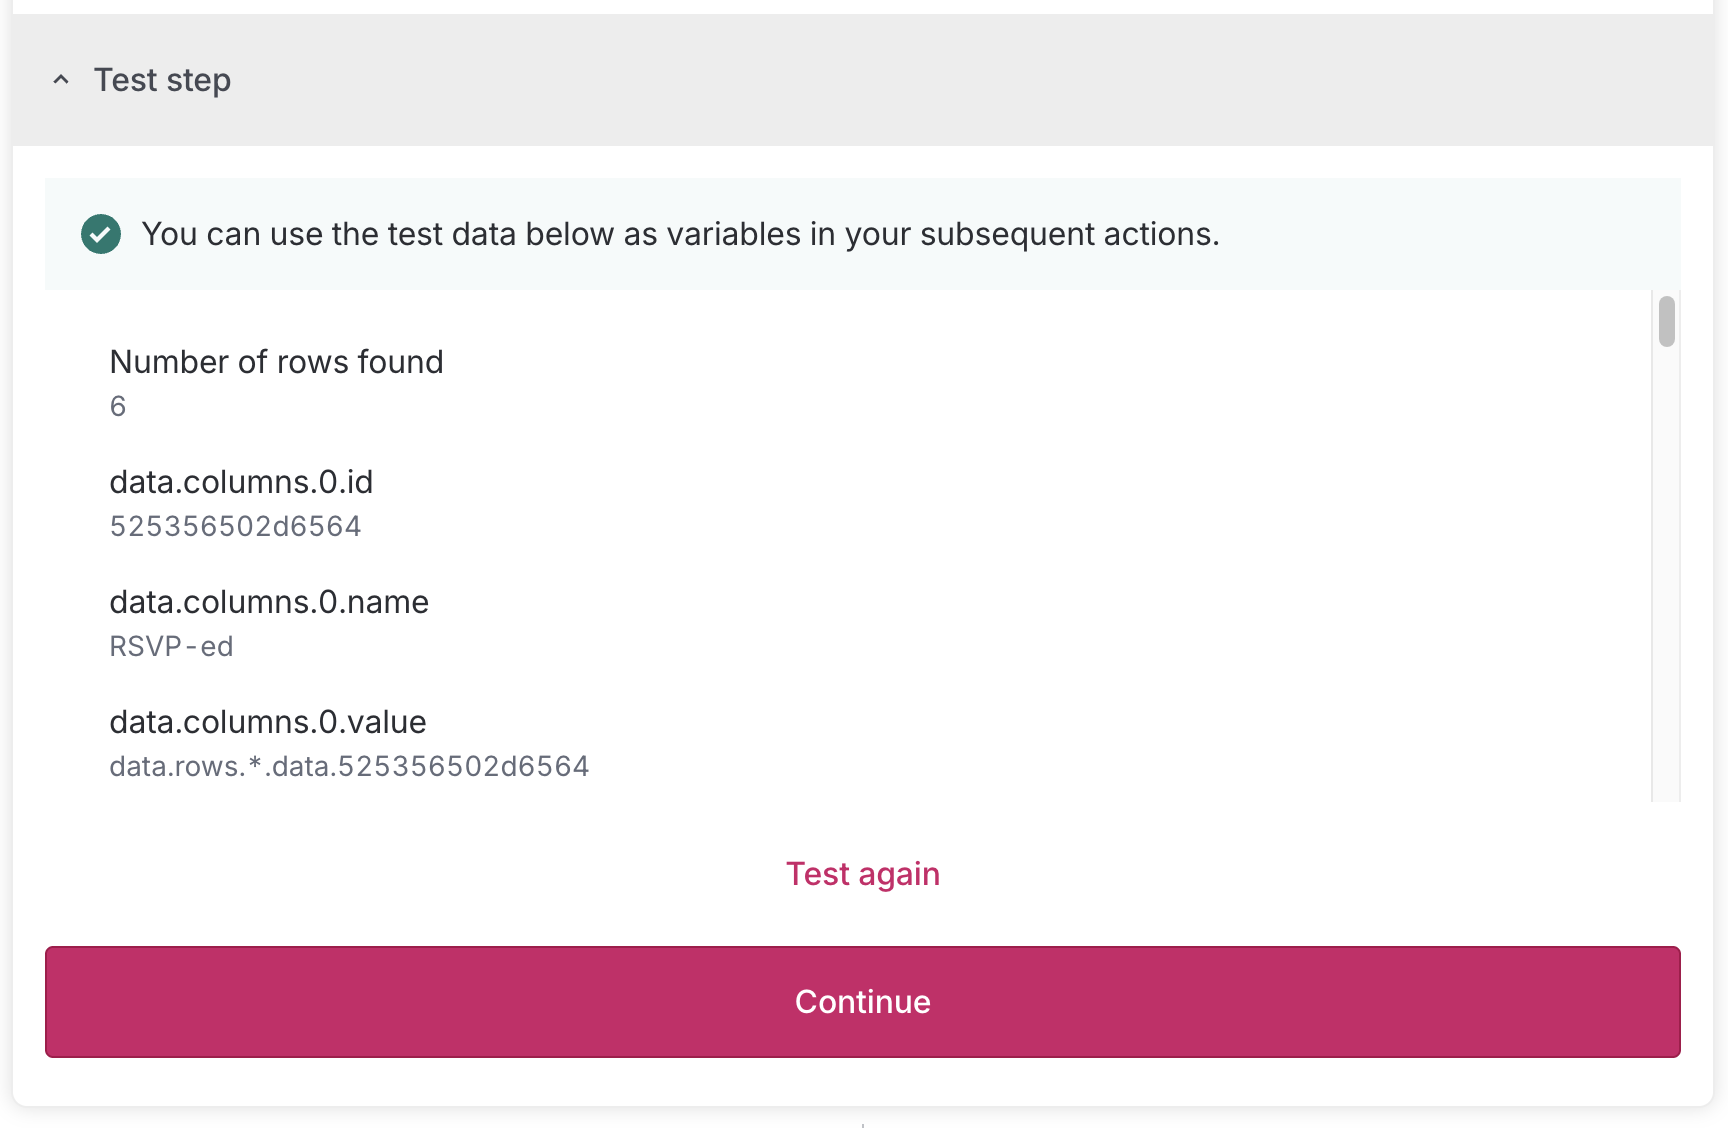Select the data.columns.0.name variable label
Screen dimensions: 1728x1128
(x=269, y=602)
